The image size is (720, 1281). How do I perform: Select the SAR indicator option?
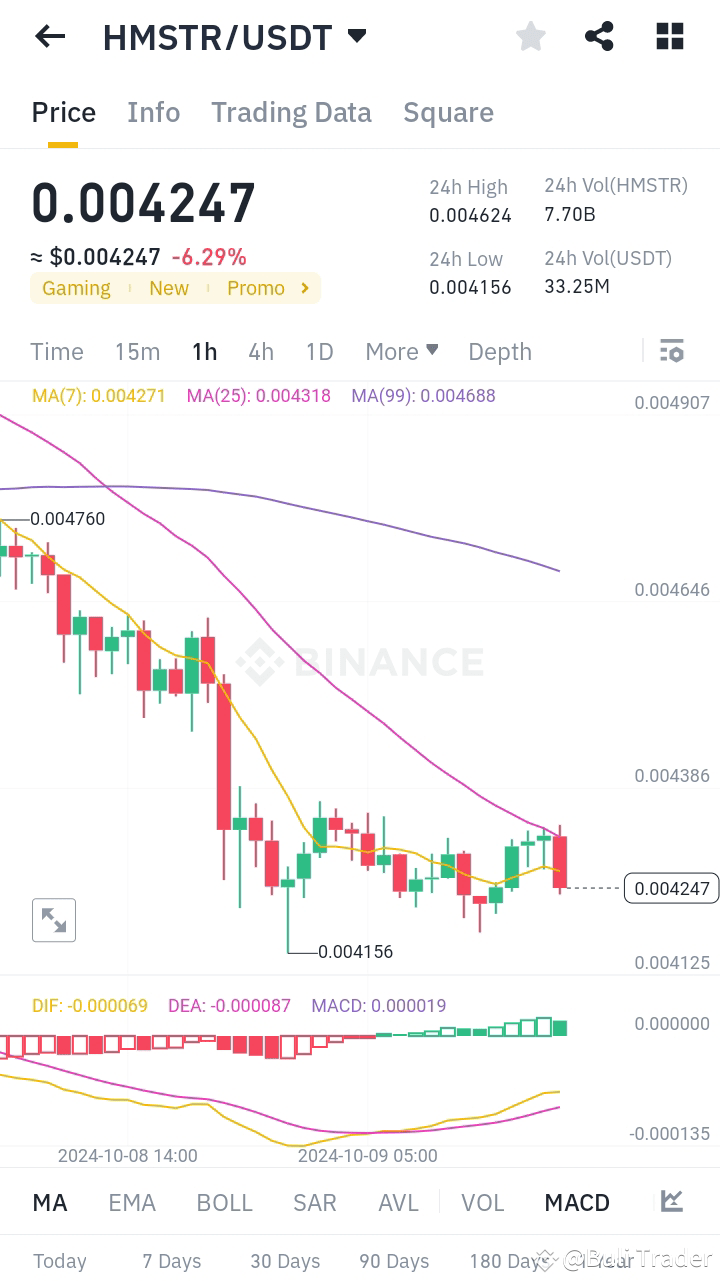[315, 1202]
